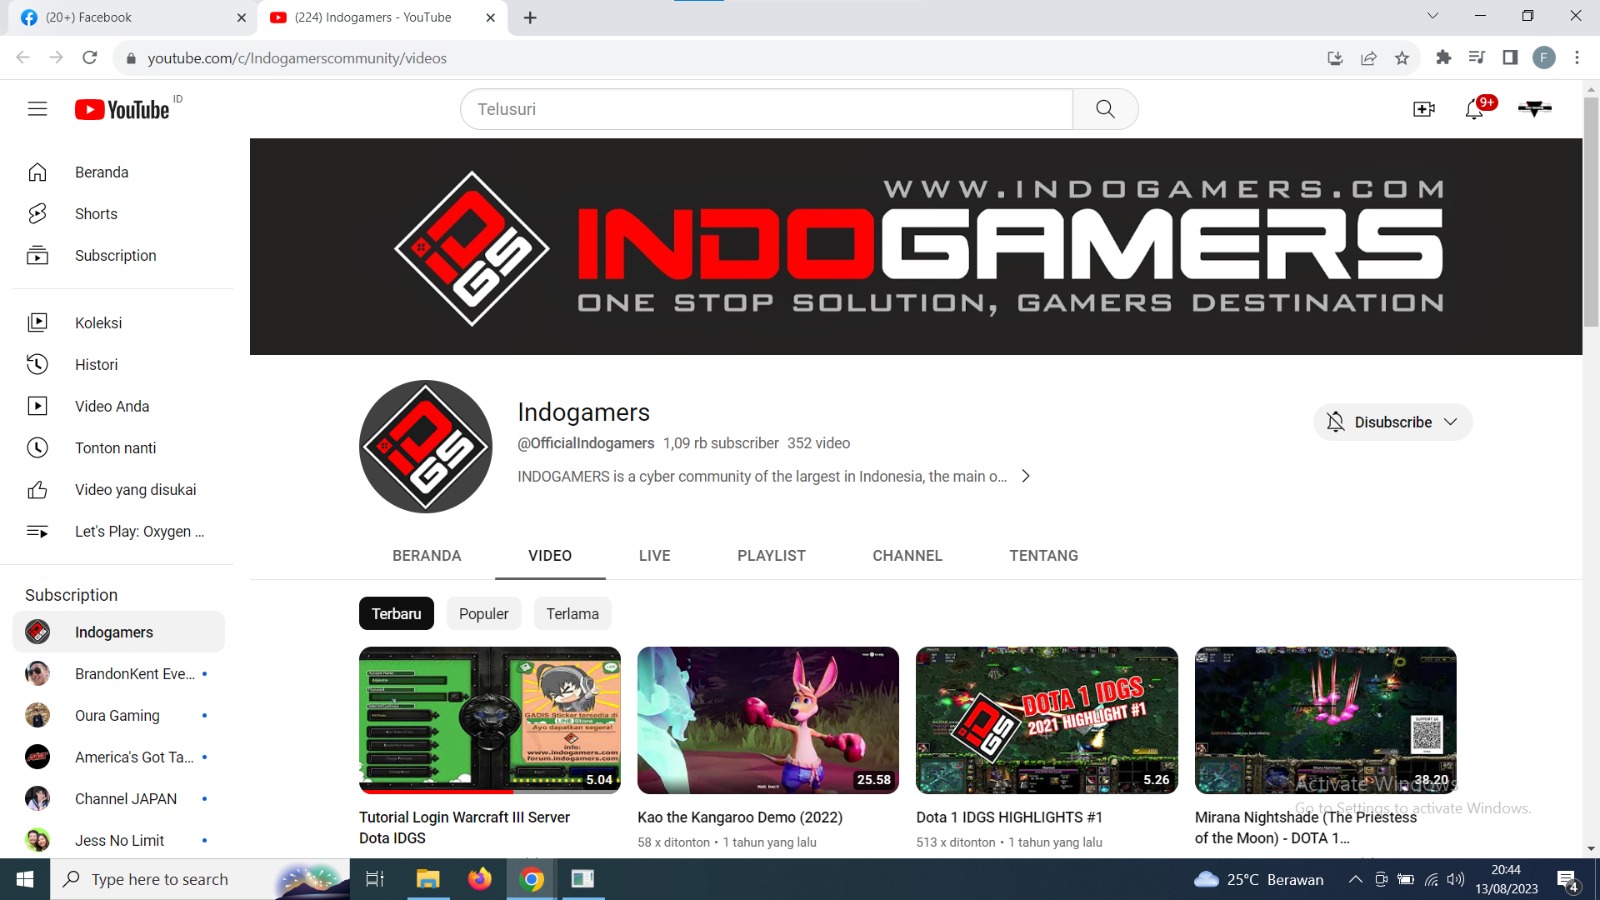Open the notifications bell
The image size is (1600, 900).
click(x=1475, y=109)
